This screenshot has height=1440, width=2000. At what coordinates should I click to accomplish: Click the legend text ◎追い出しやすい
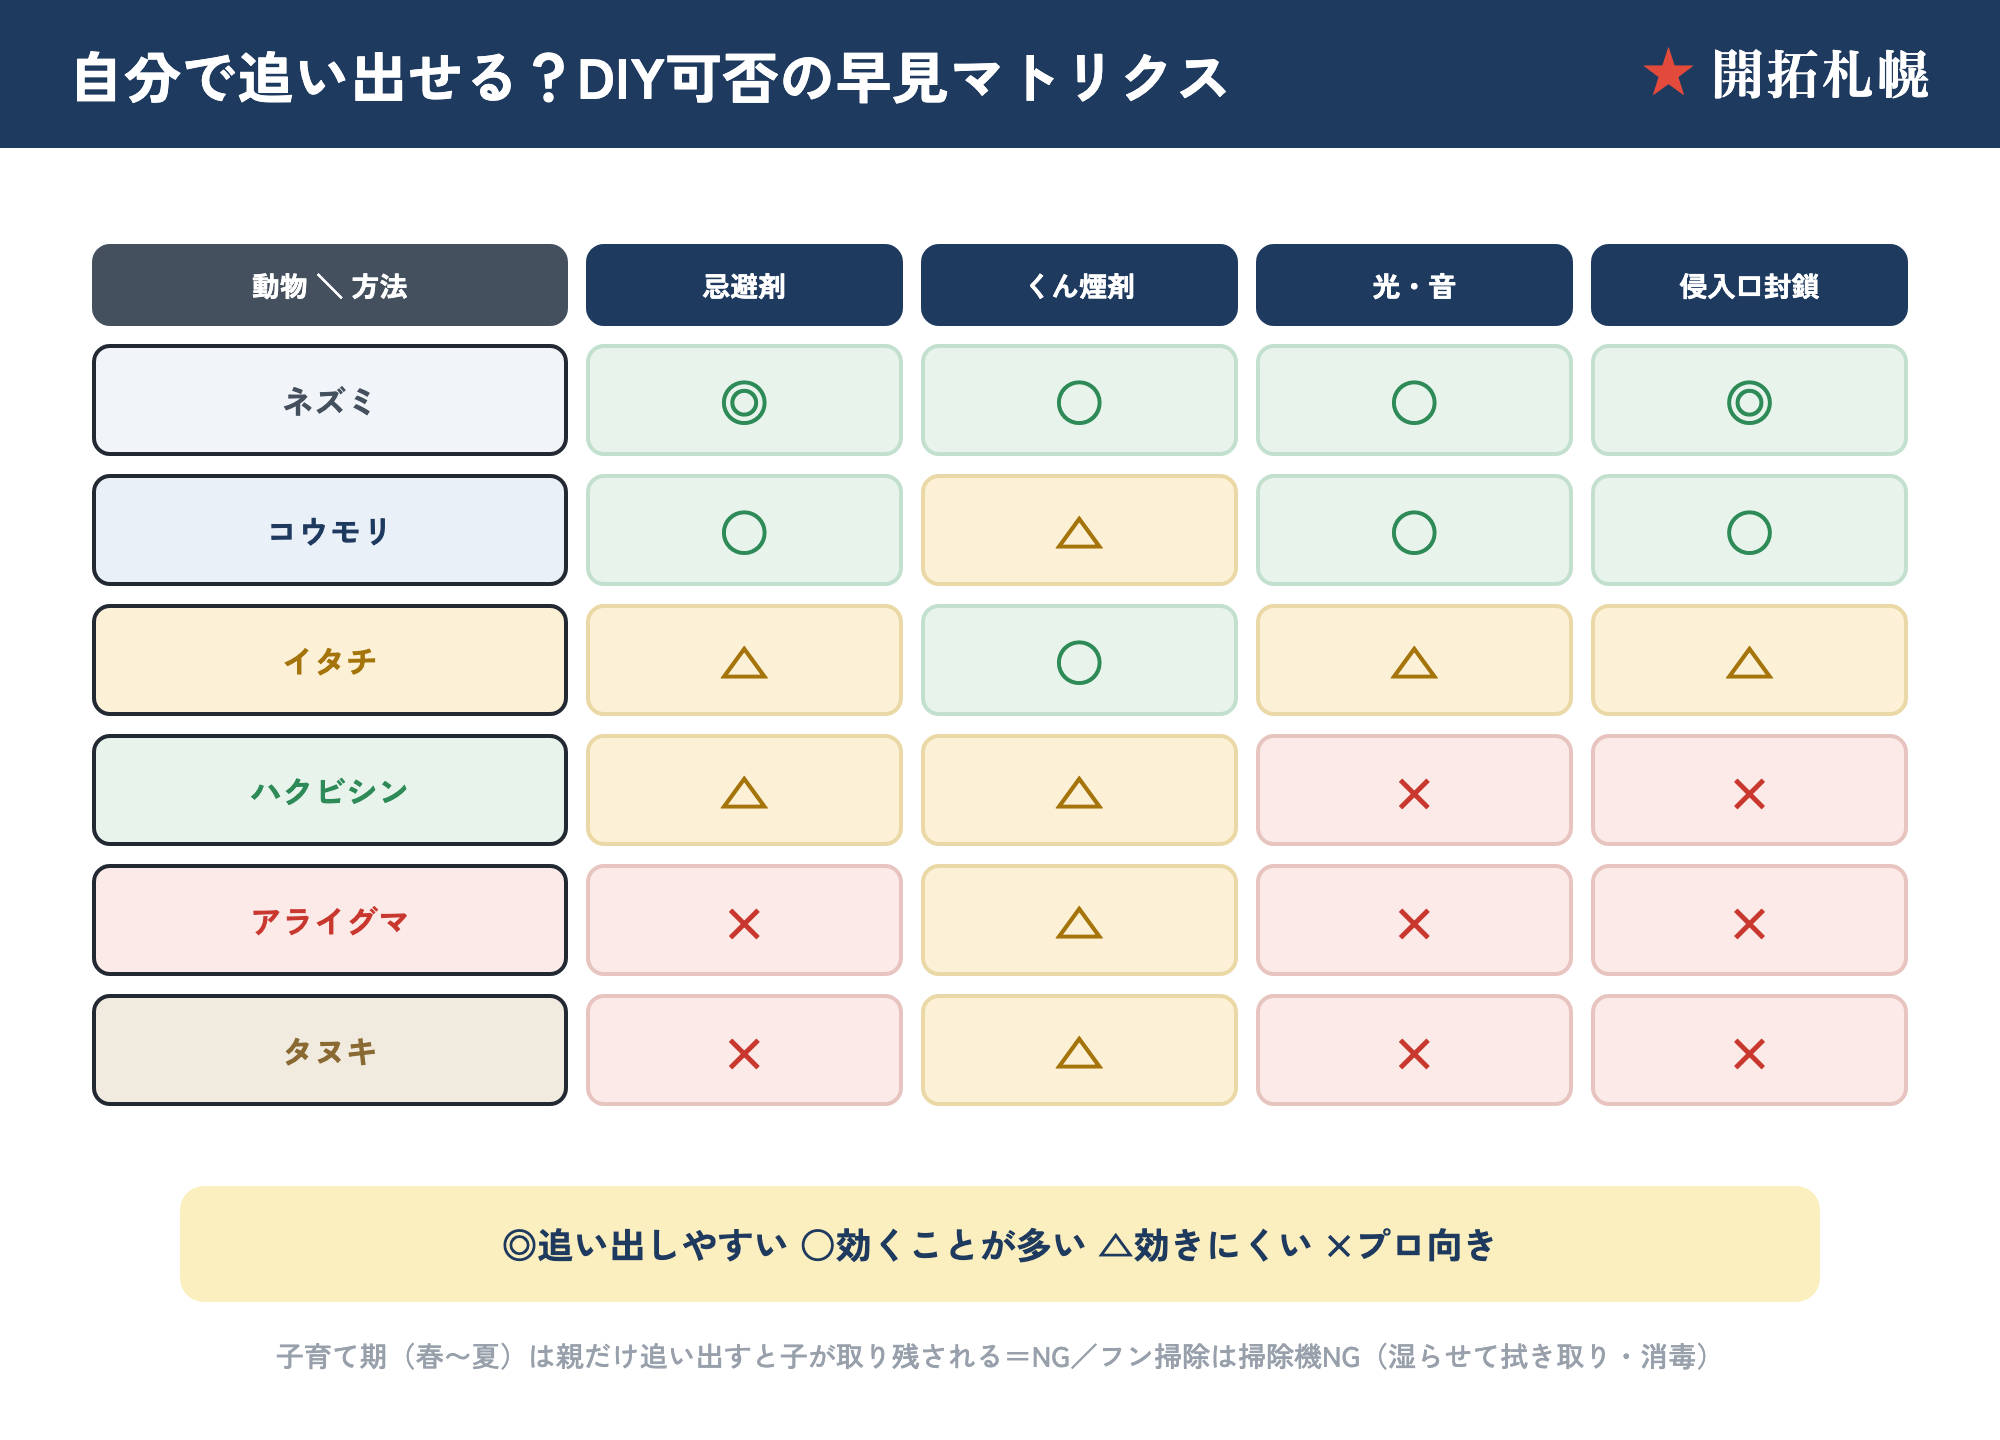[645, 1245]
